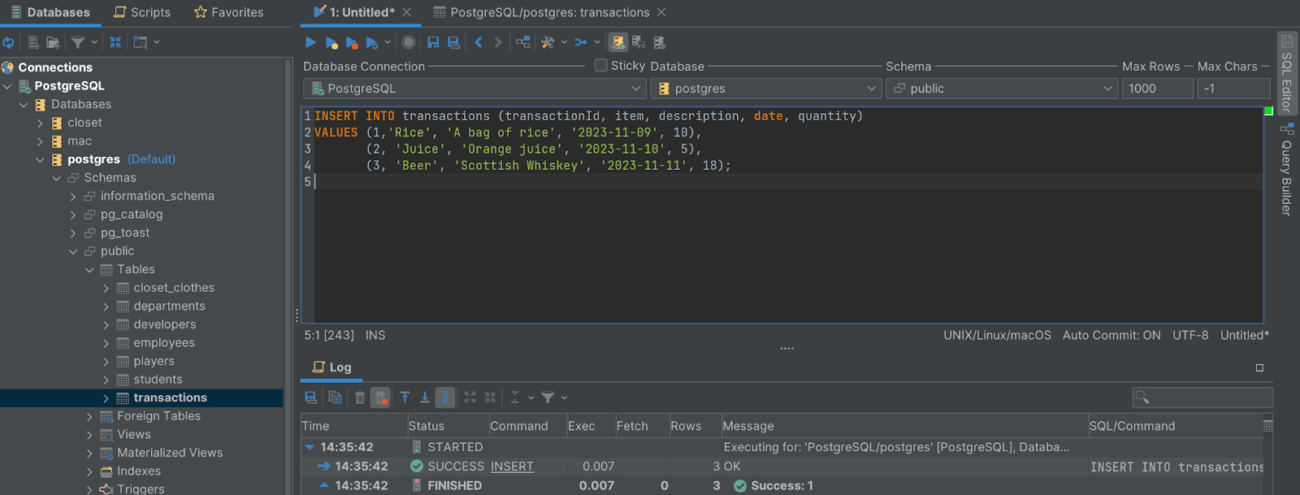Run the SQL with the Execute button
This screenshot has width=1300, height=495.
pyautogui.click(x=311, y=42)
